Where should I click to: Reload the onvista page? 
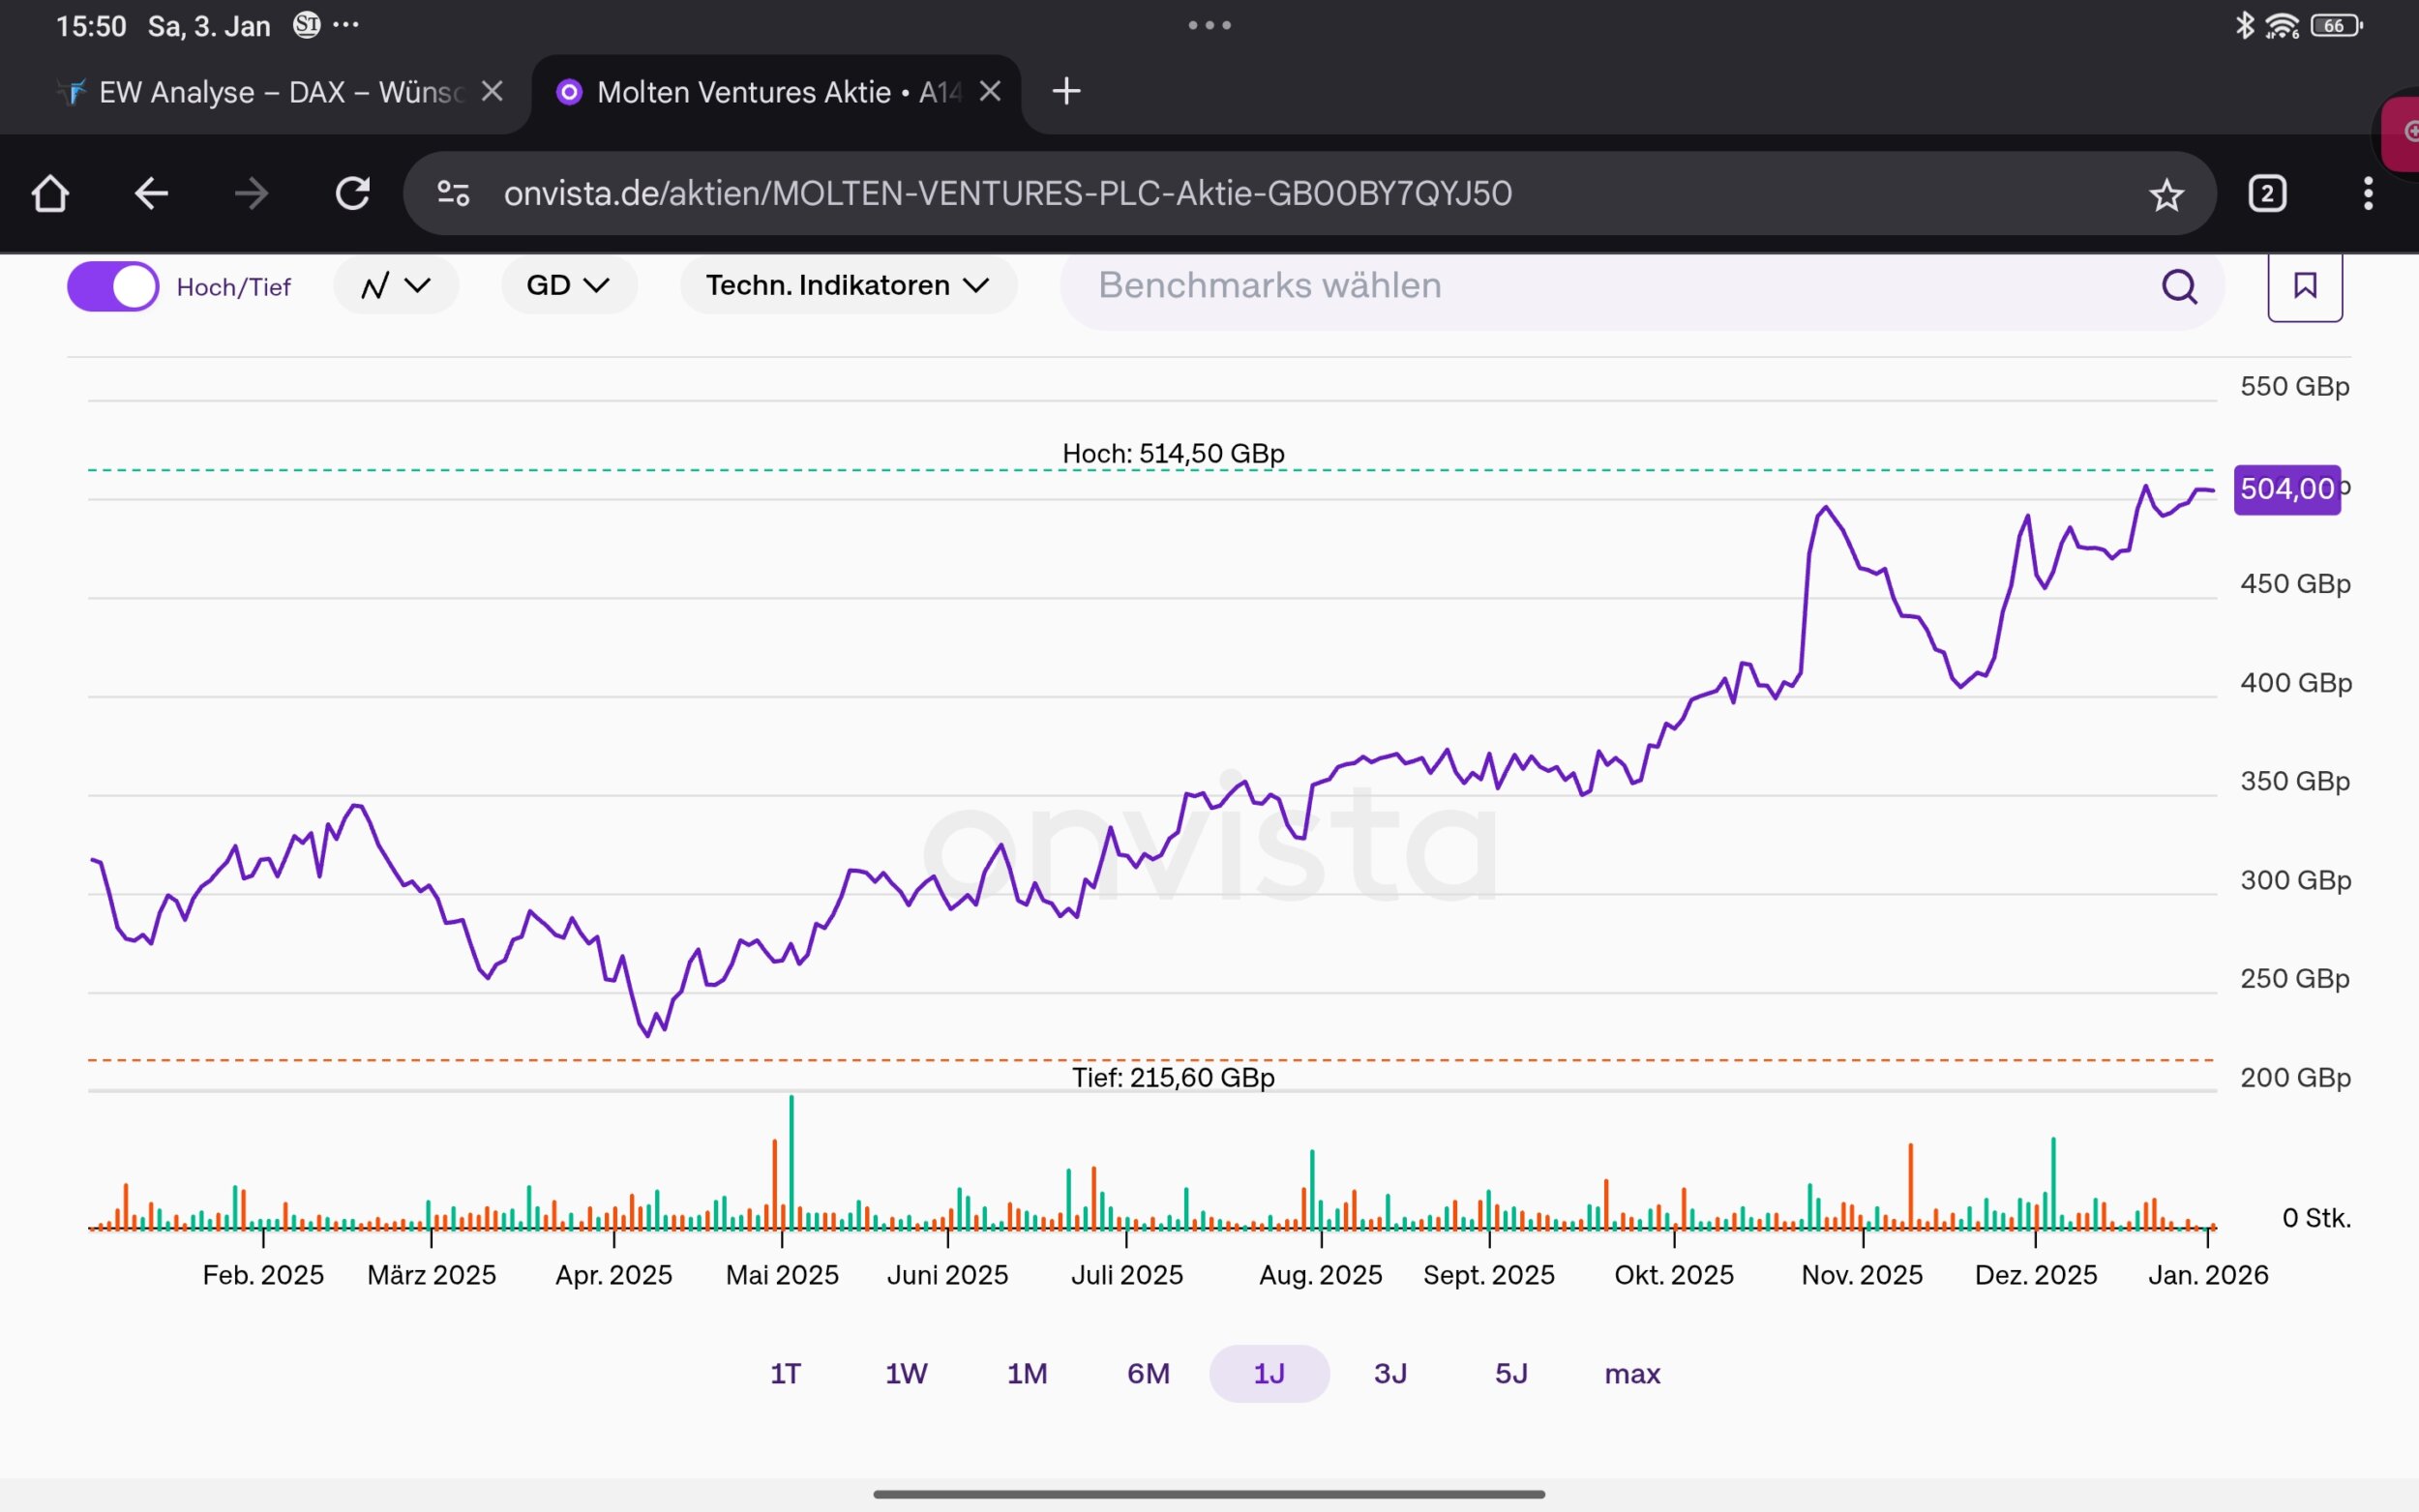pyautogui.click(x=352, y=193)
